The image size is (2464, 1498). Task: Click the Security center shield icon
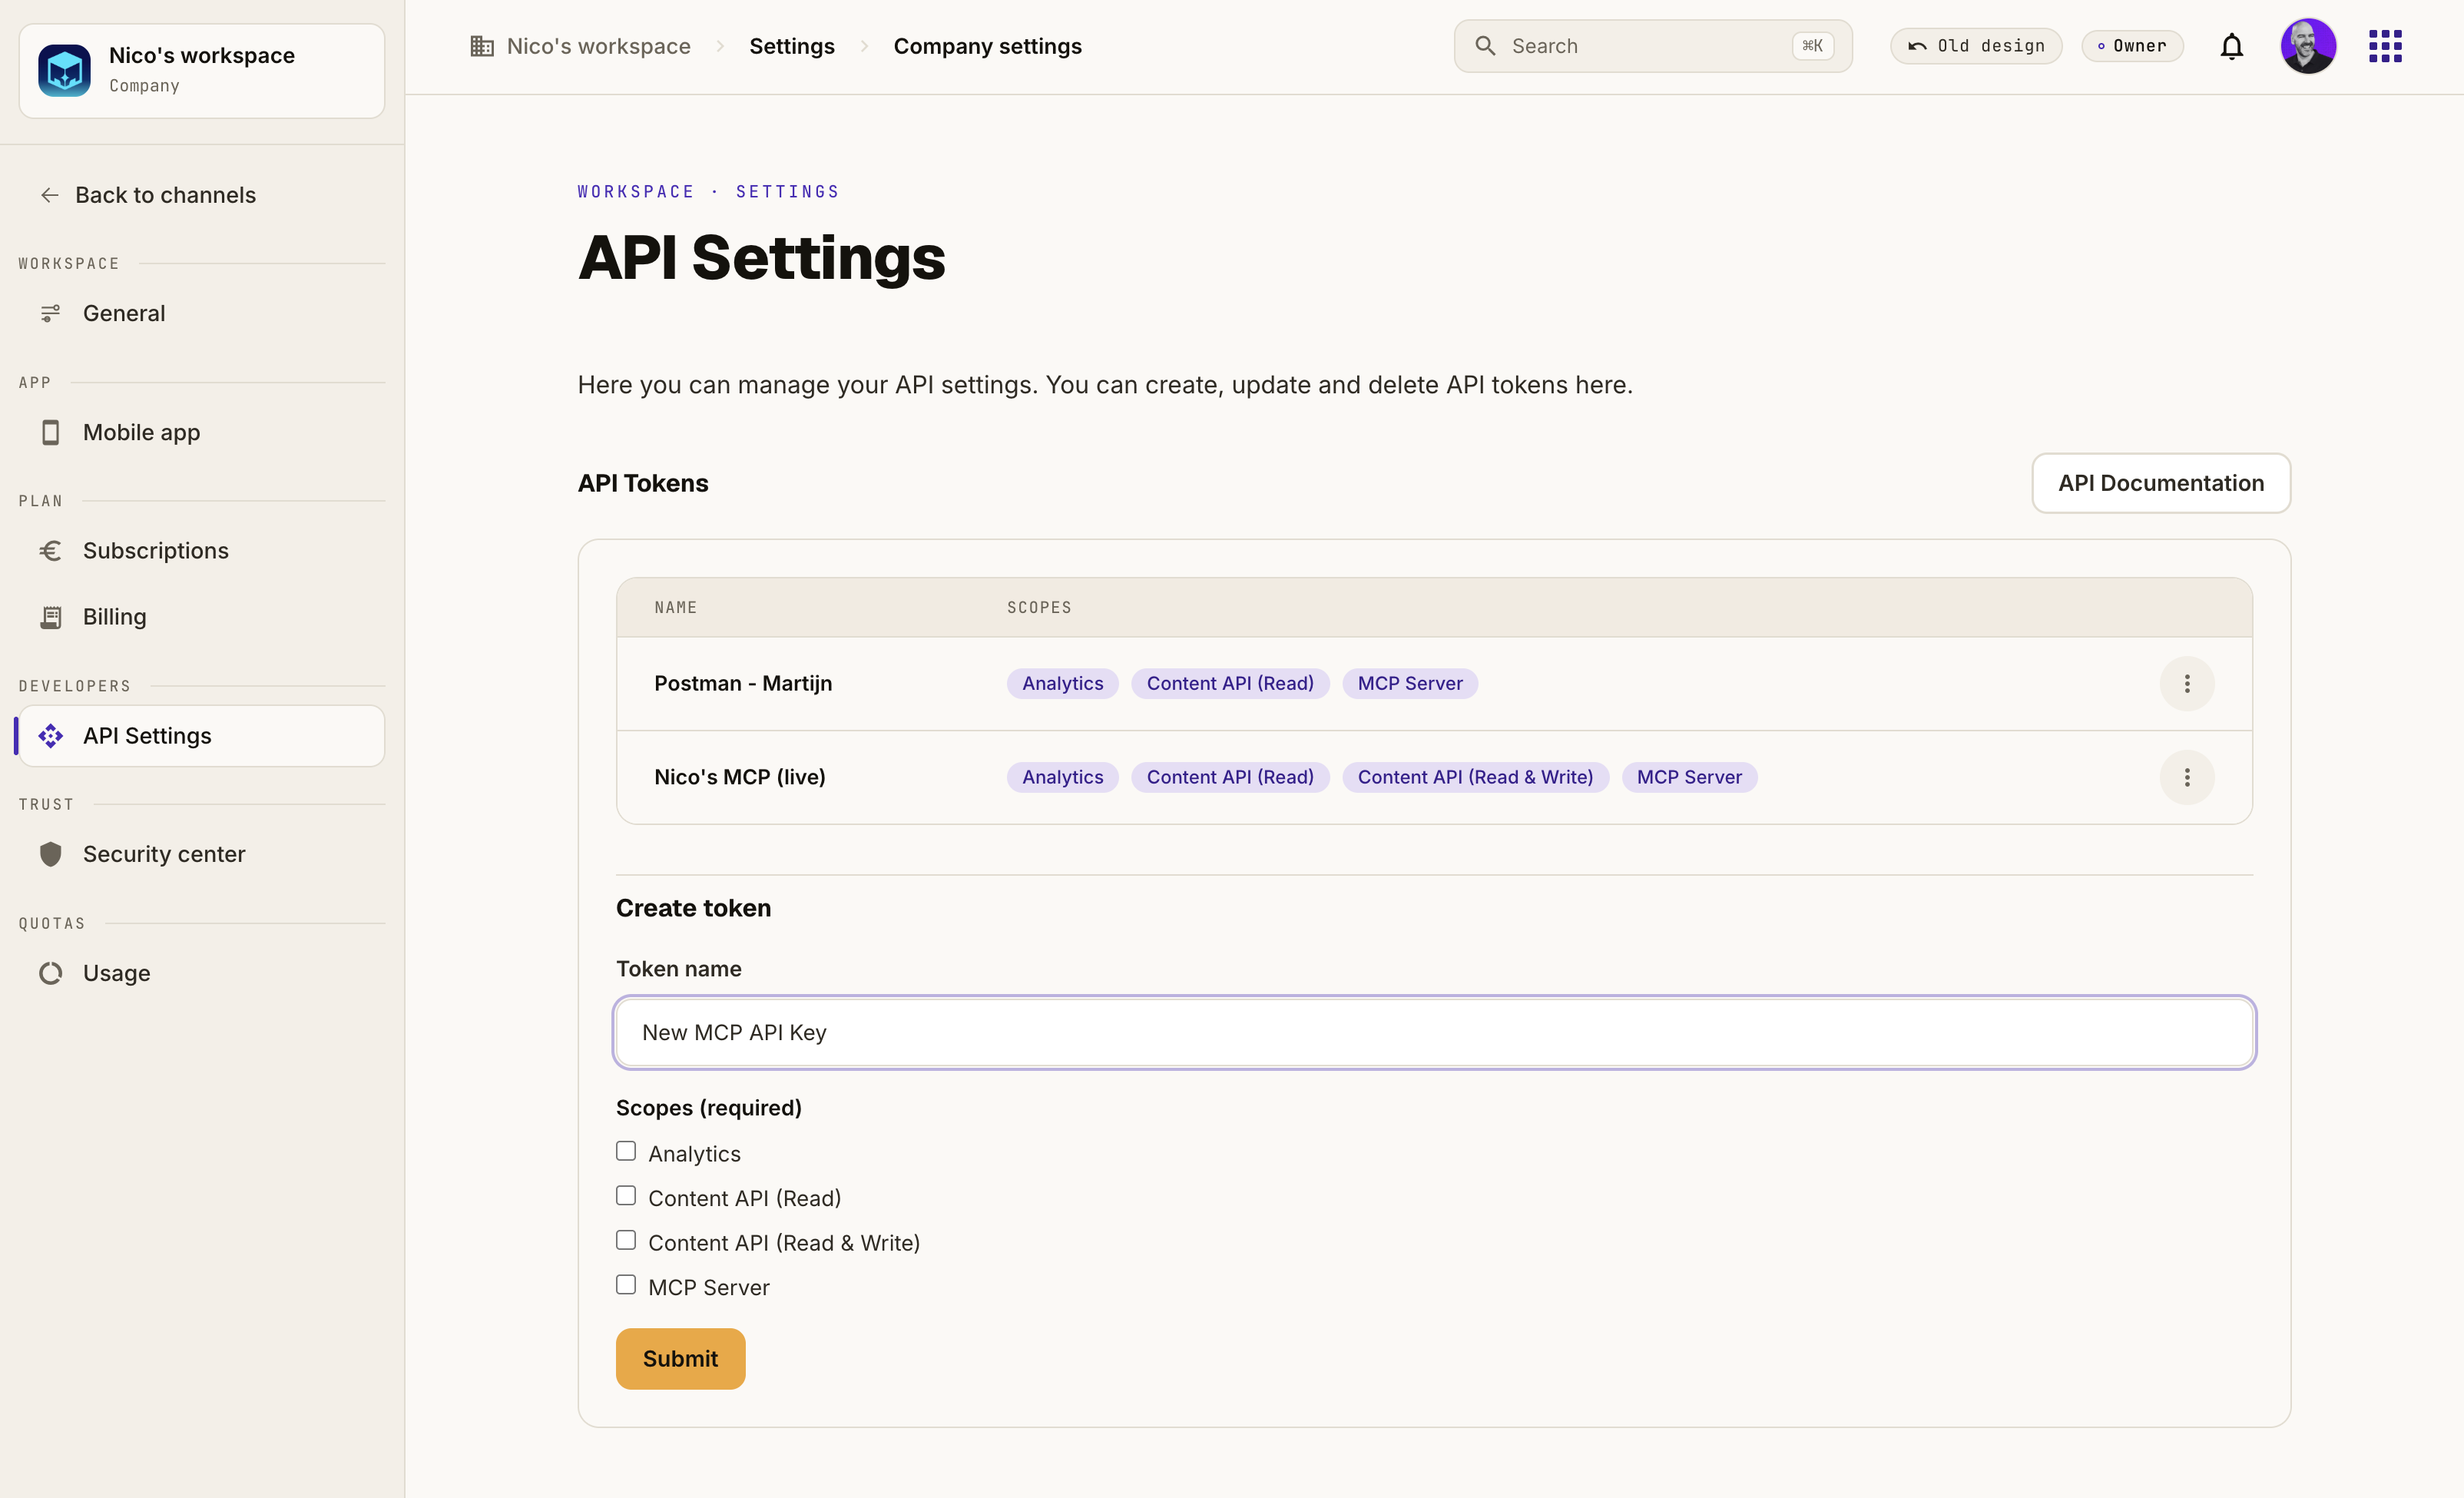[51, 854]
